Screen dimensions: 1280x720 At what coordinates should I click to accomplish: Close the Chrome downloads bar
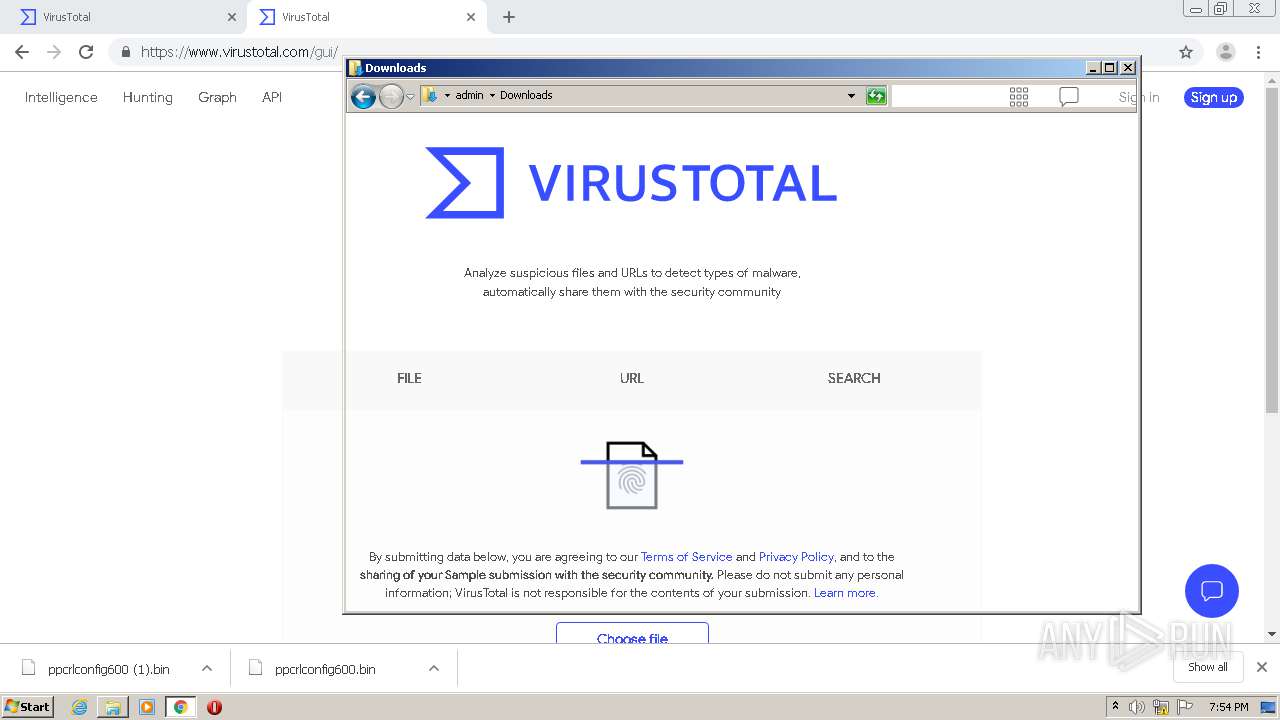point(1262,667)
